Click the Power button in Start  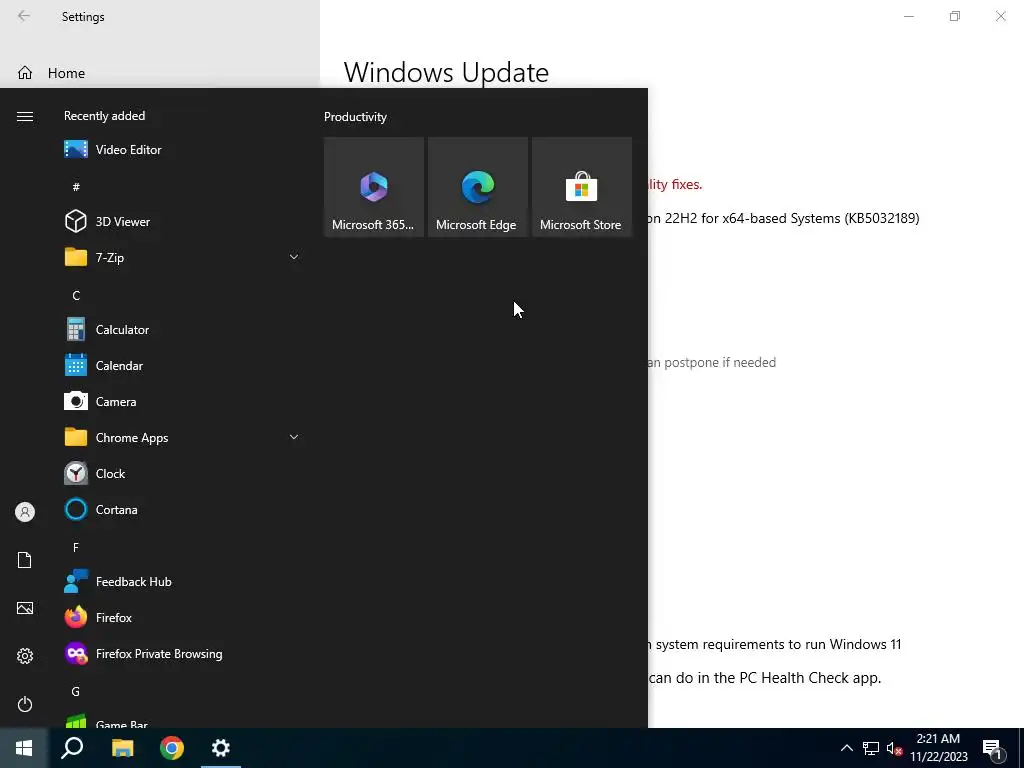(25, 704)
